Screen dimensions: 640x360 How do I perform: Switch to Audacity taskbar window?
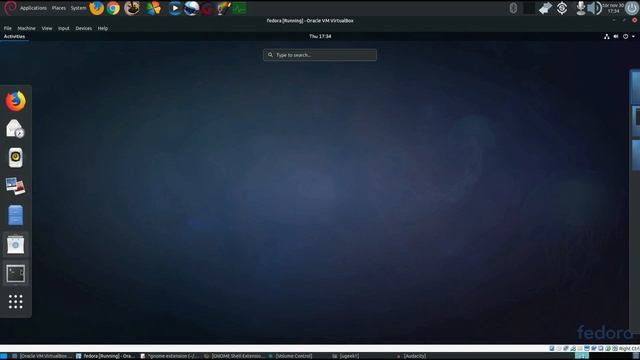tap(411, 356)
